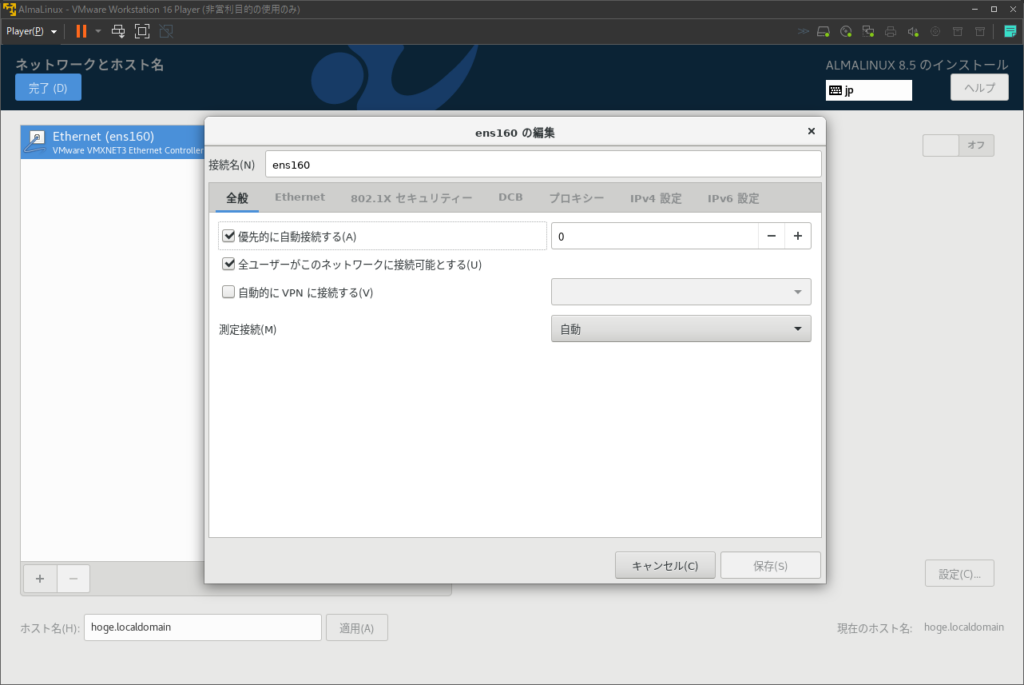
Task: Maximize the VMware Player window
Action: click(x=994, y=9)
